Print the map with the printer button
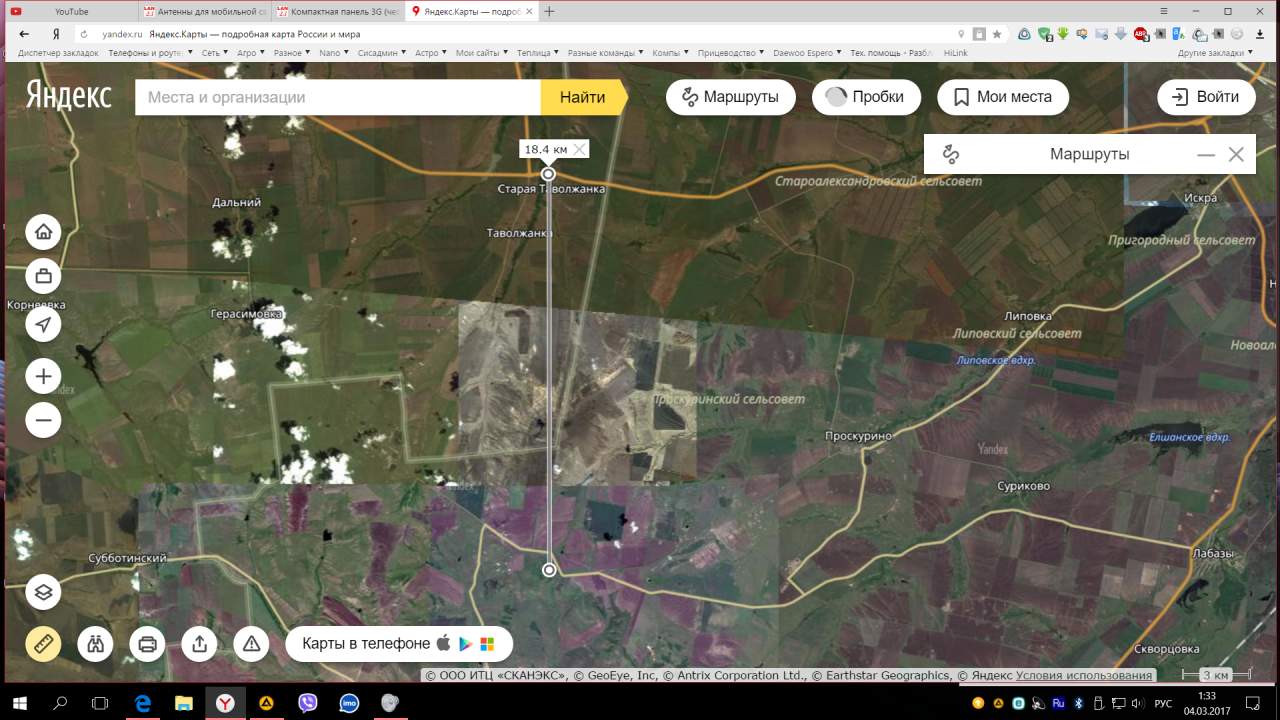The height and width of the screenshot is (720, 1280). [148, 644]
